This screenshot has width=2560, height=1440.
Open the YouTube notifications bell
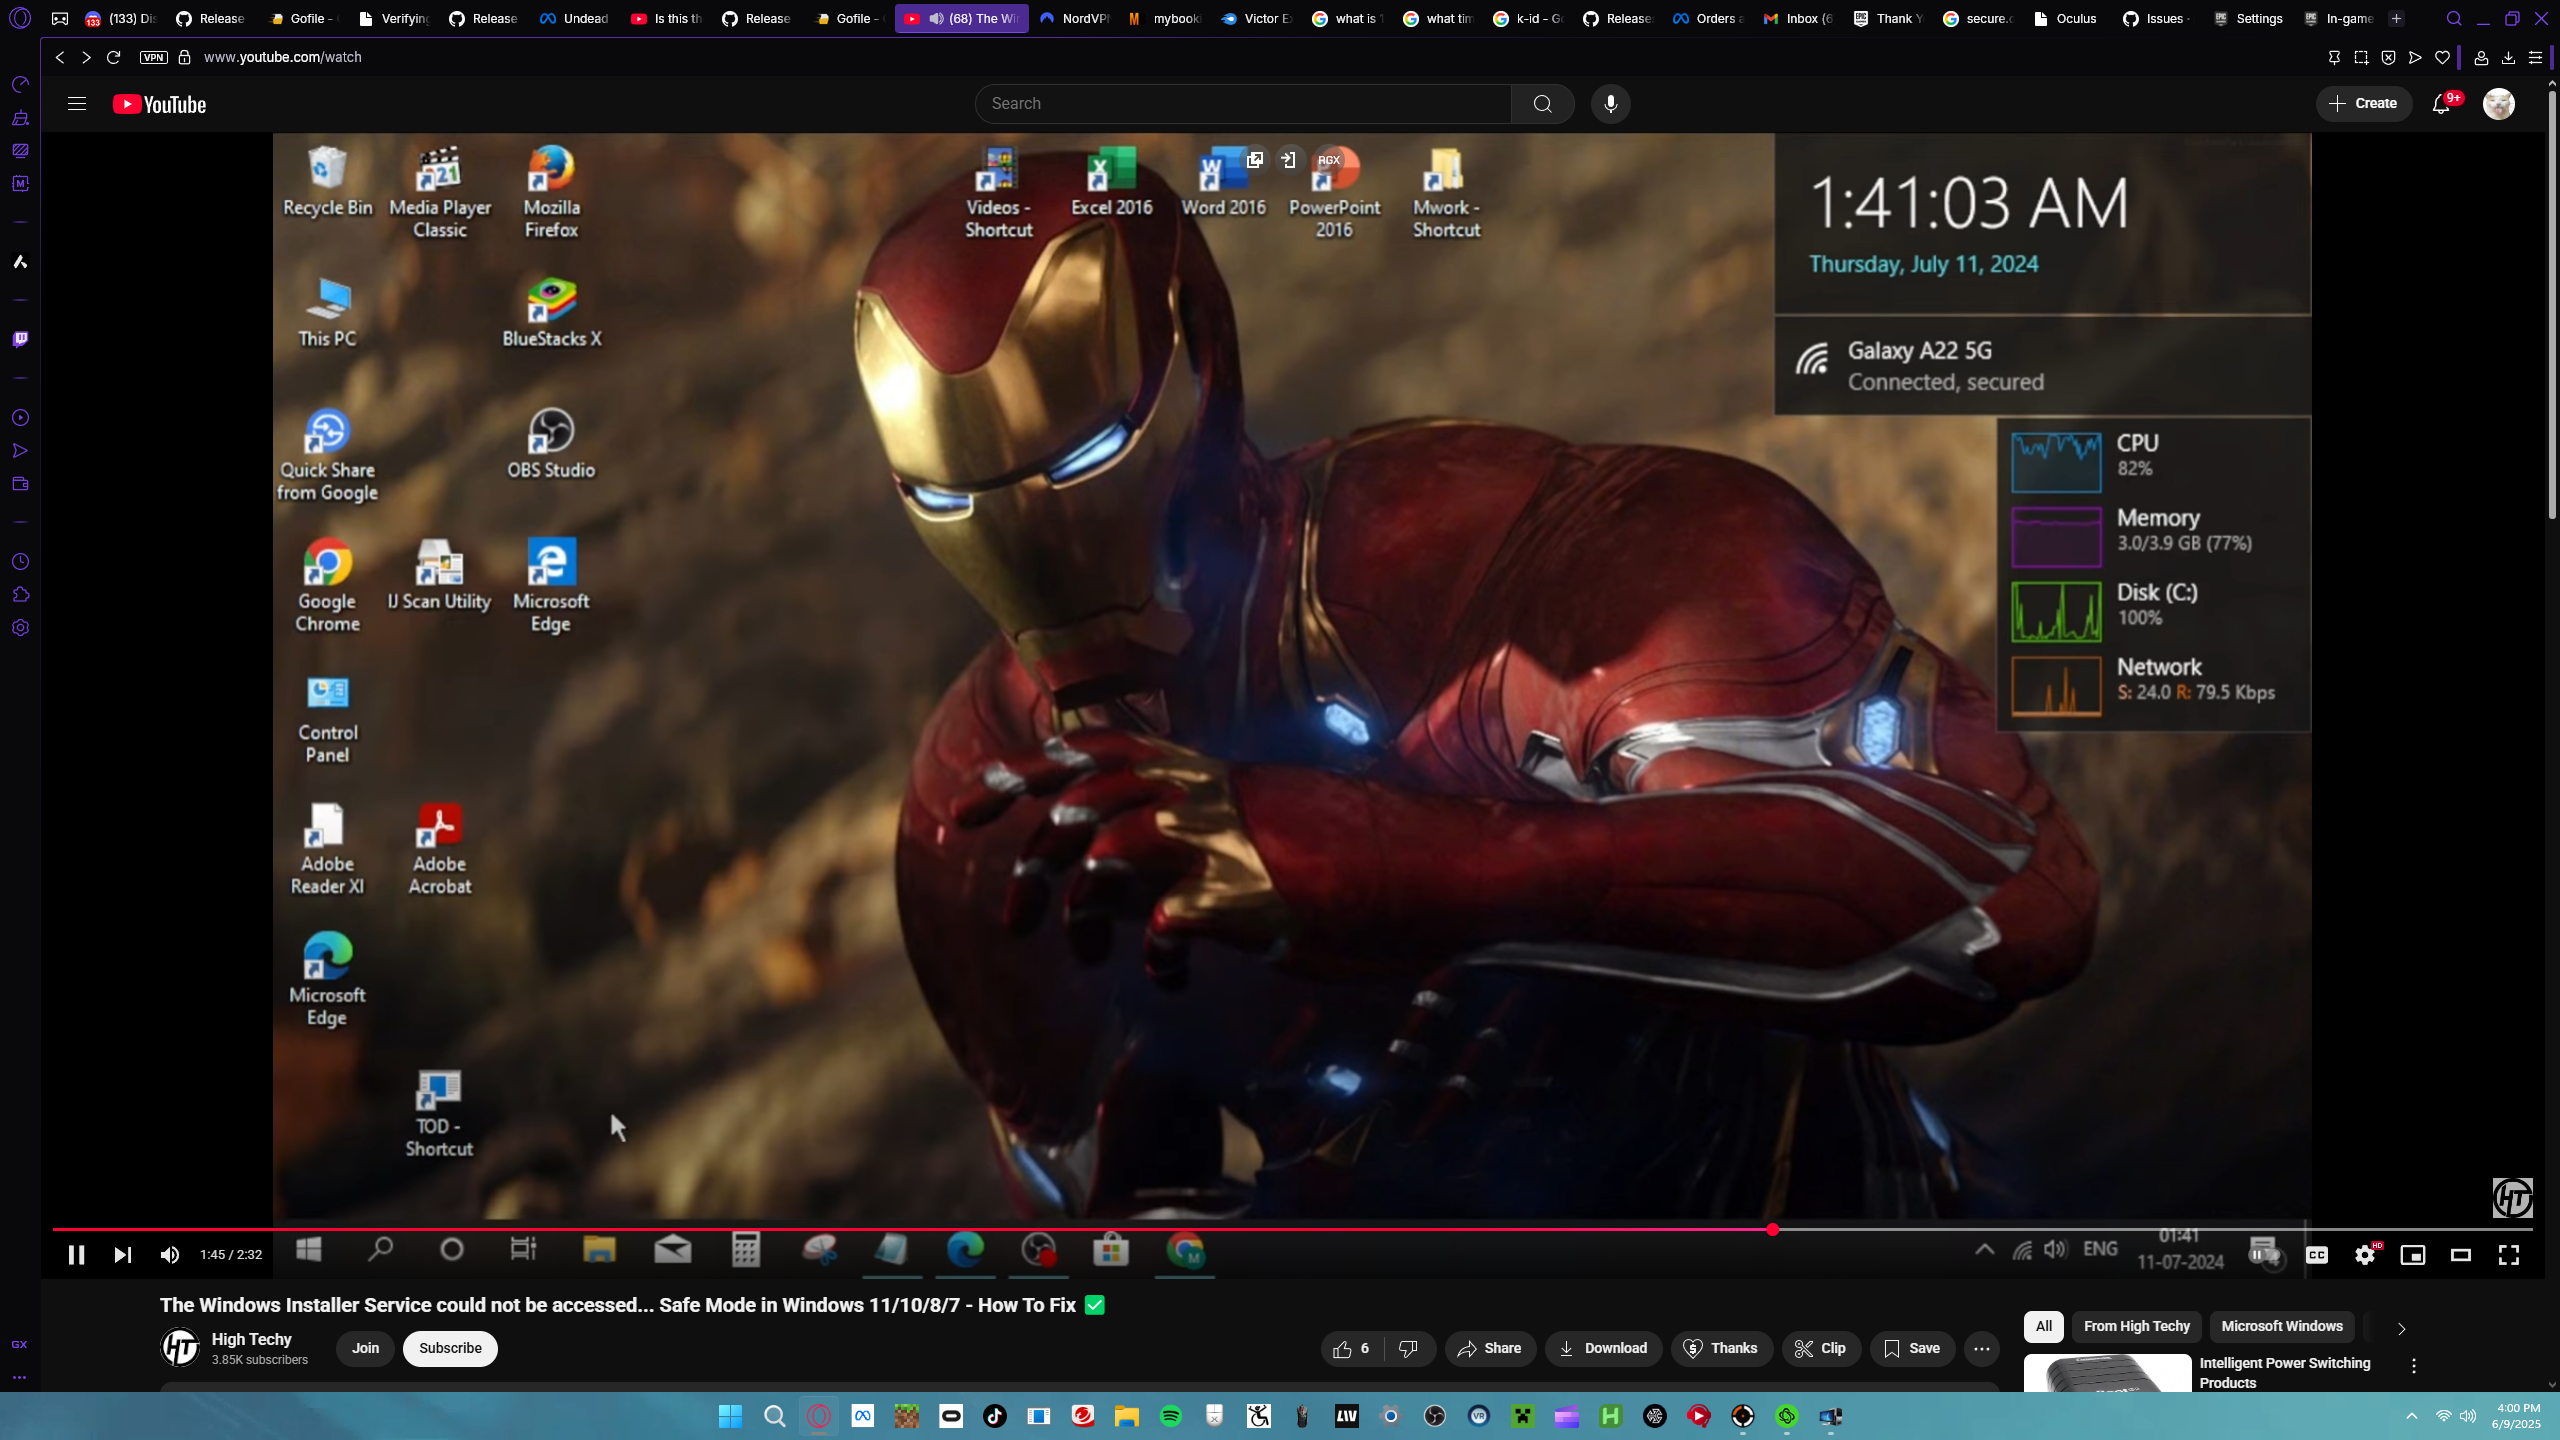pos(2441,104)
